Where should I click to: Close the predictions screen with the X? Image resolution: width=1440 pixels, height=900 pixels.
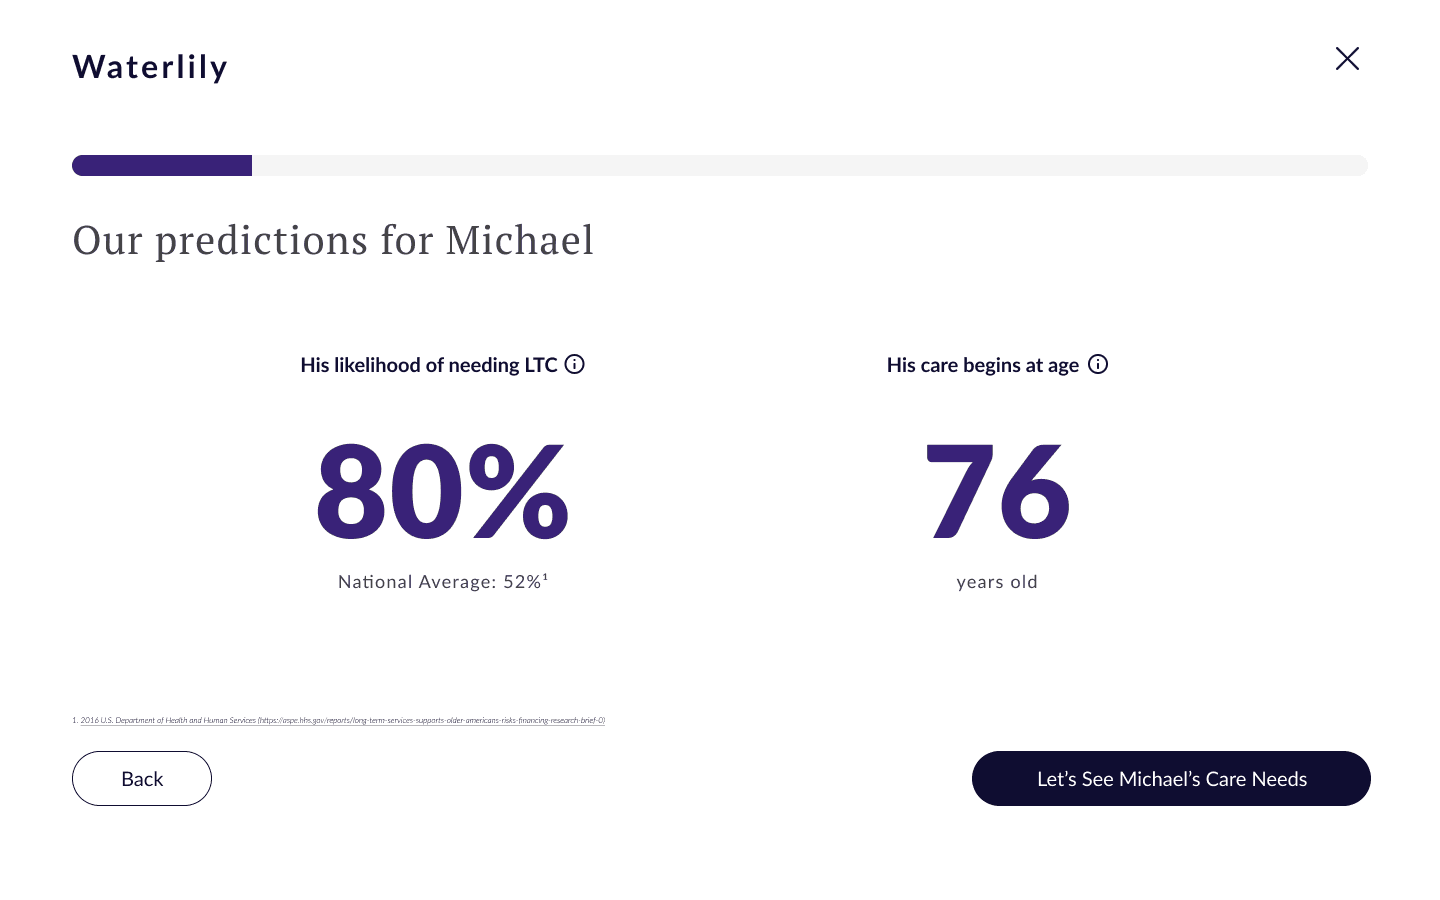(x=1347, y=59)
